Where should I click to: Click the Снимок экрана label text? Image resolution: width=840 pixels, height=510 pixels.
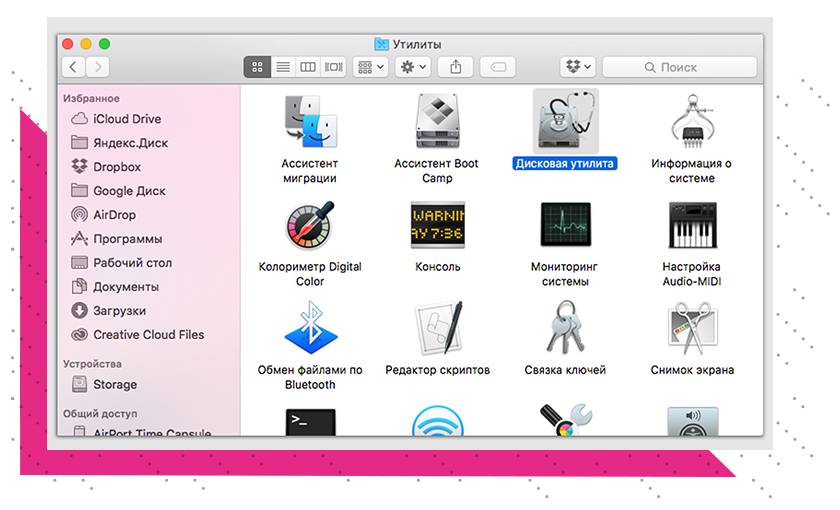tap(692, 370)
